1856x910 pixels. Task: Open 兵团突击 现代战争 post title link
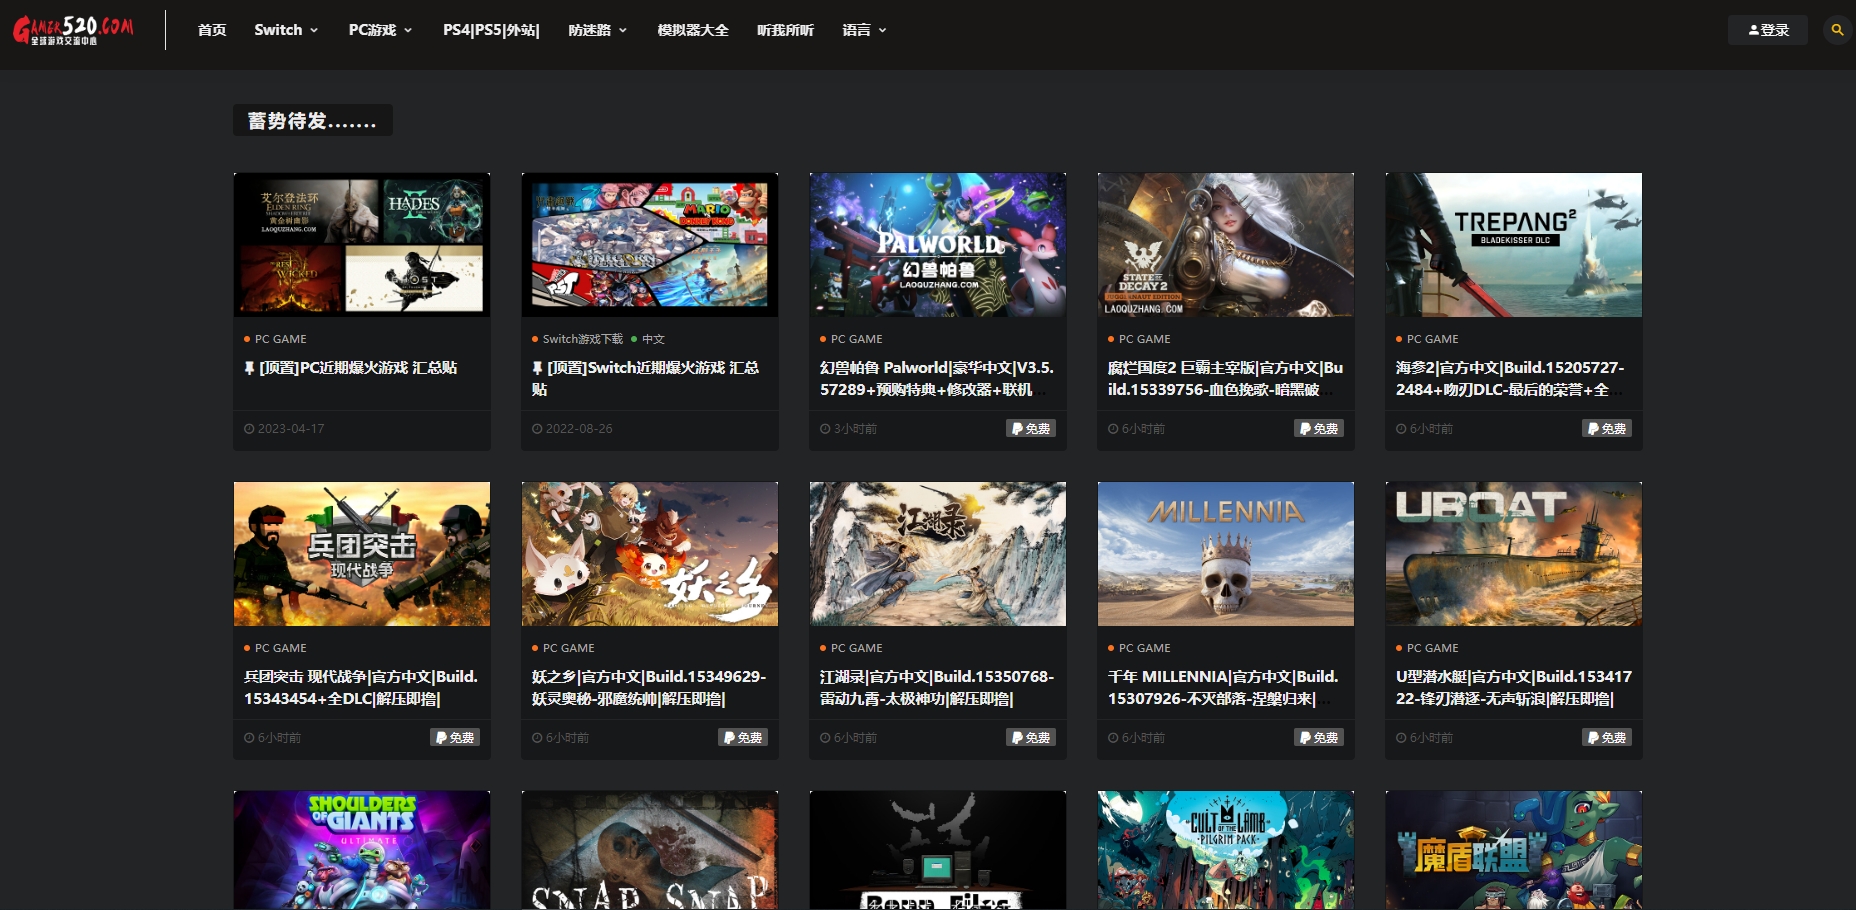point(361,687)
